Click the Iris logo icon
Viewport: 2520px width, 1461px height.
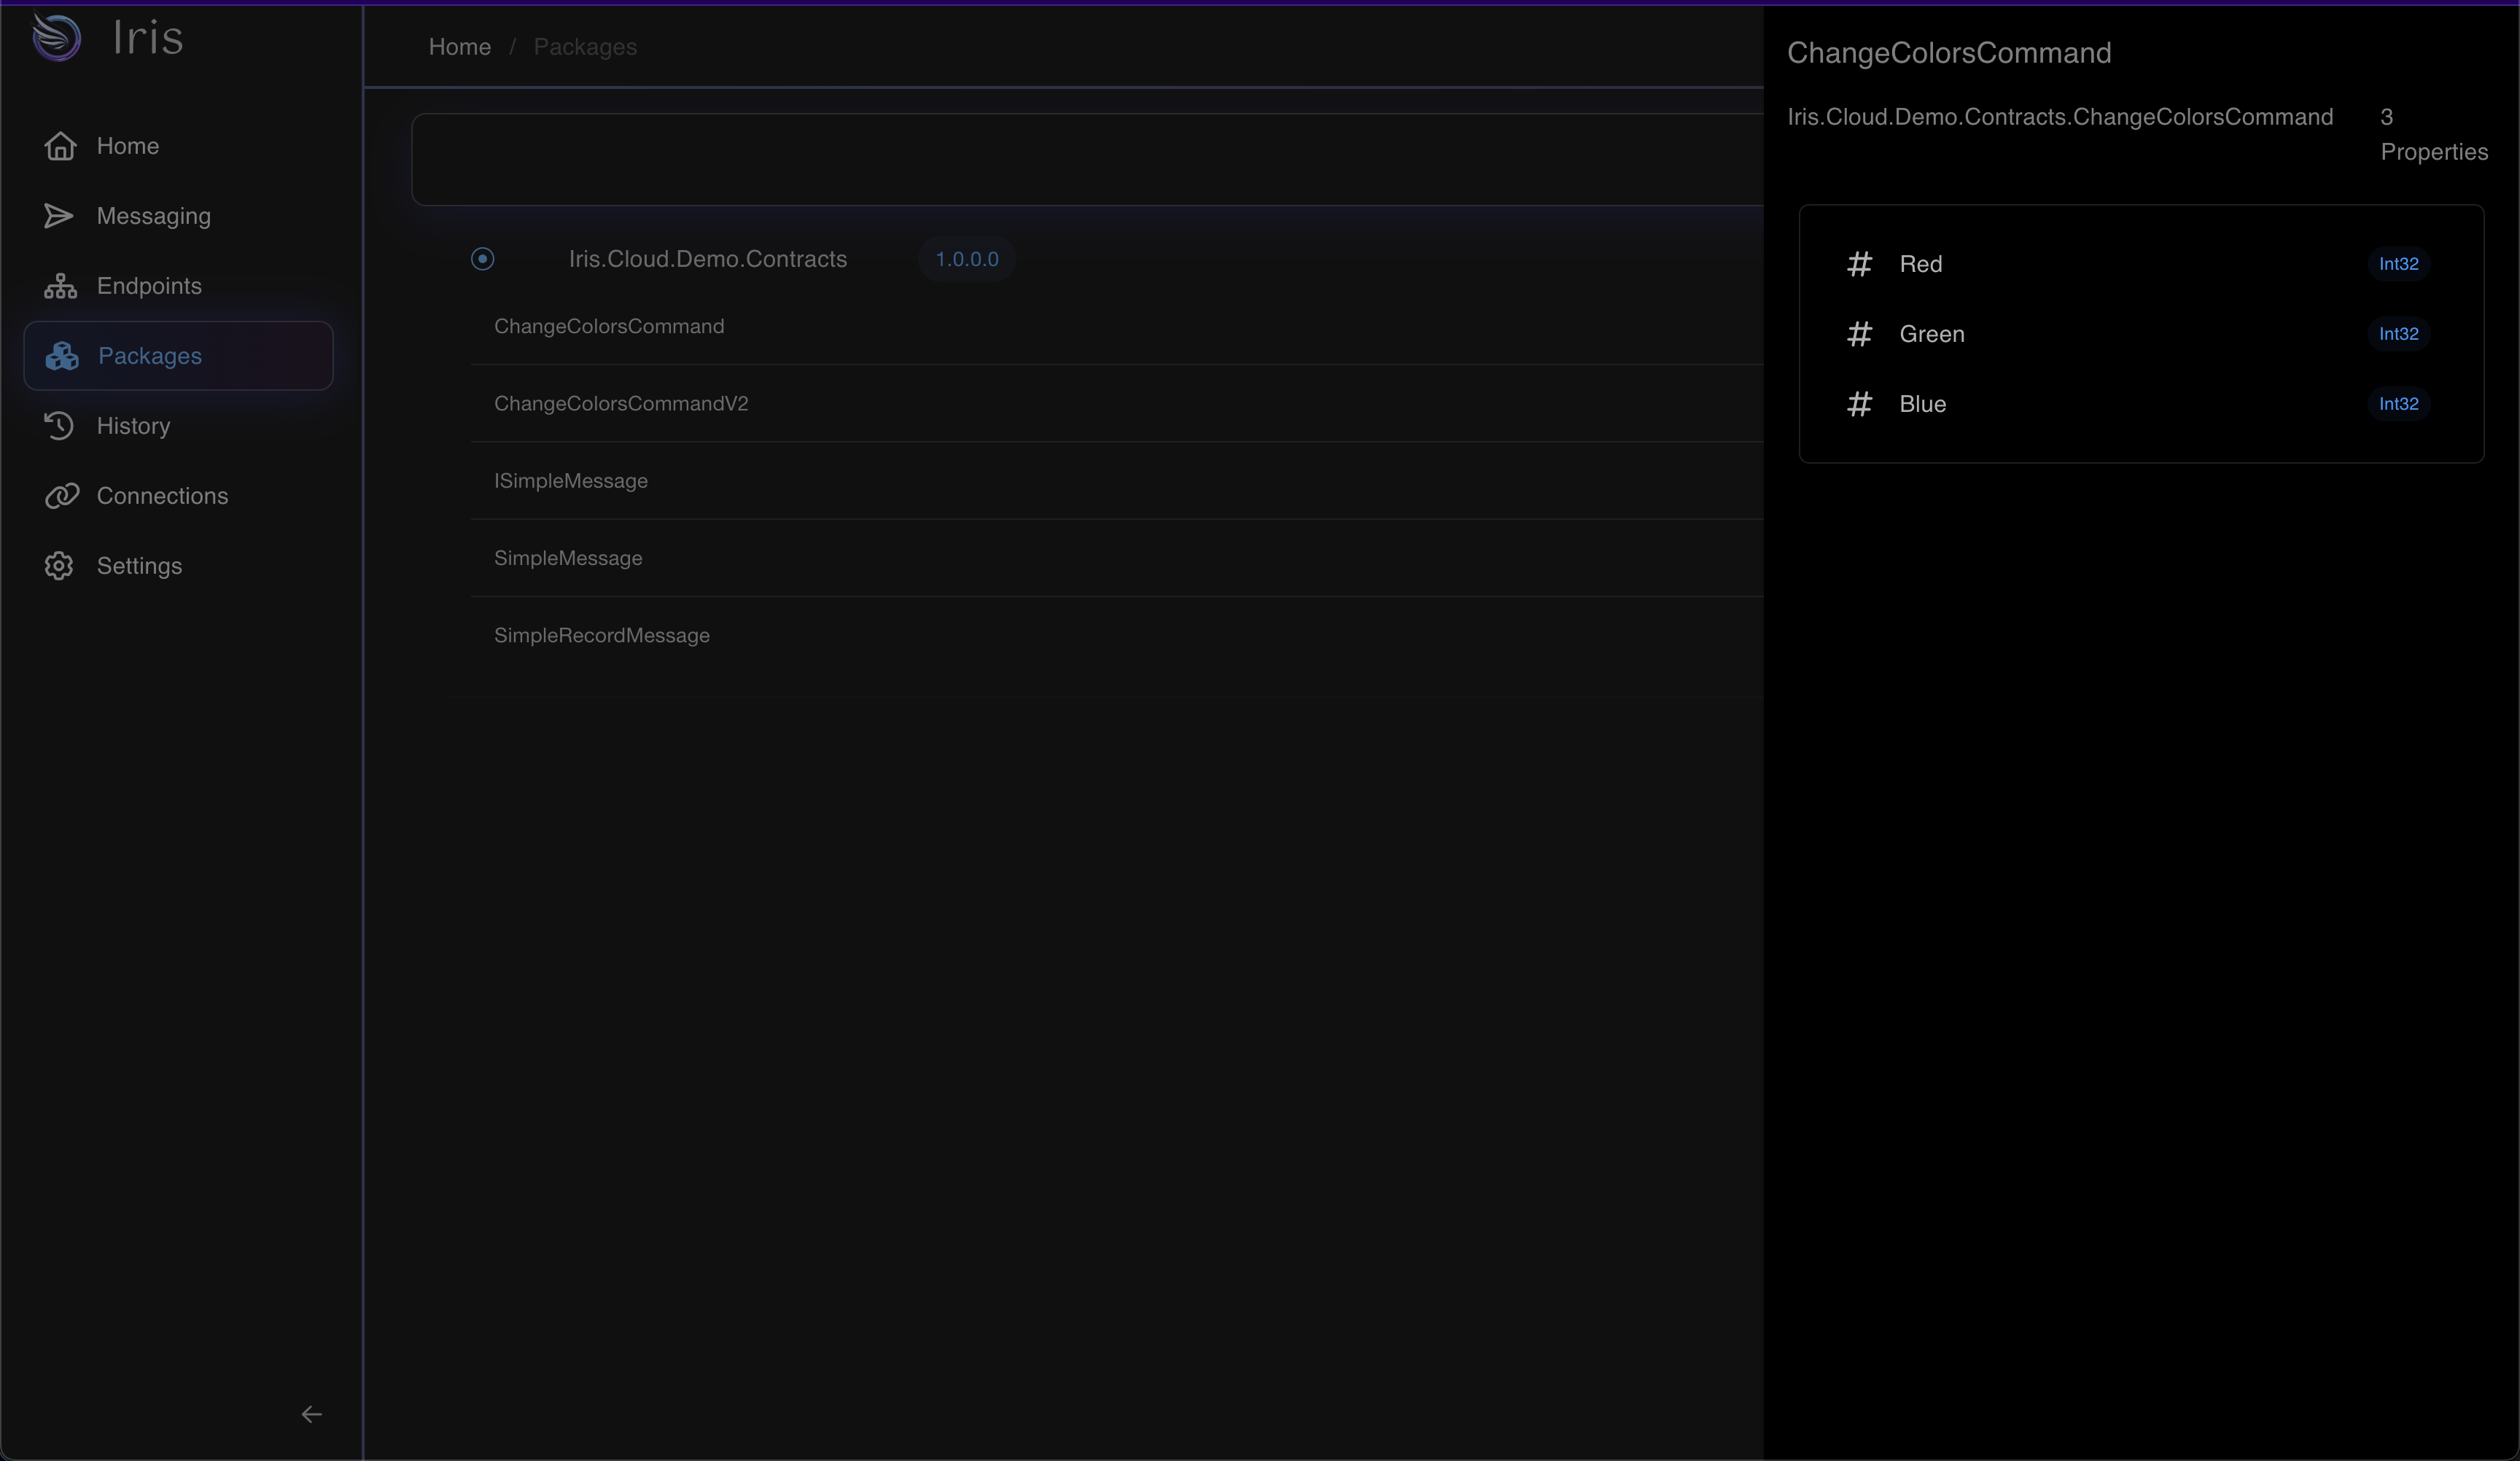click(x=56, y=38)
